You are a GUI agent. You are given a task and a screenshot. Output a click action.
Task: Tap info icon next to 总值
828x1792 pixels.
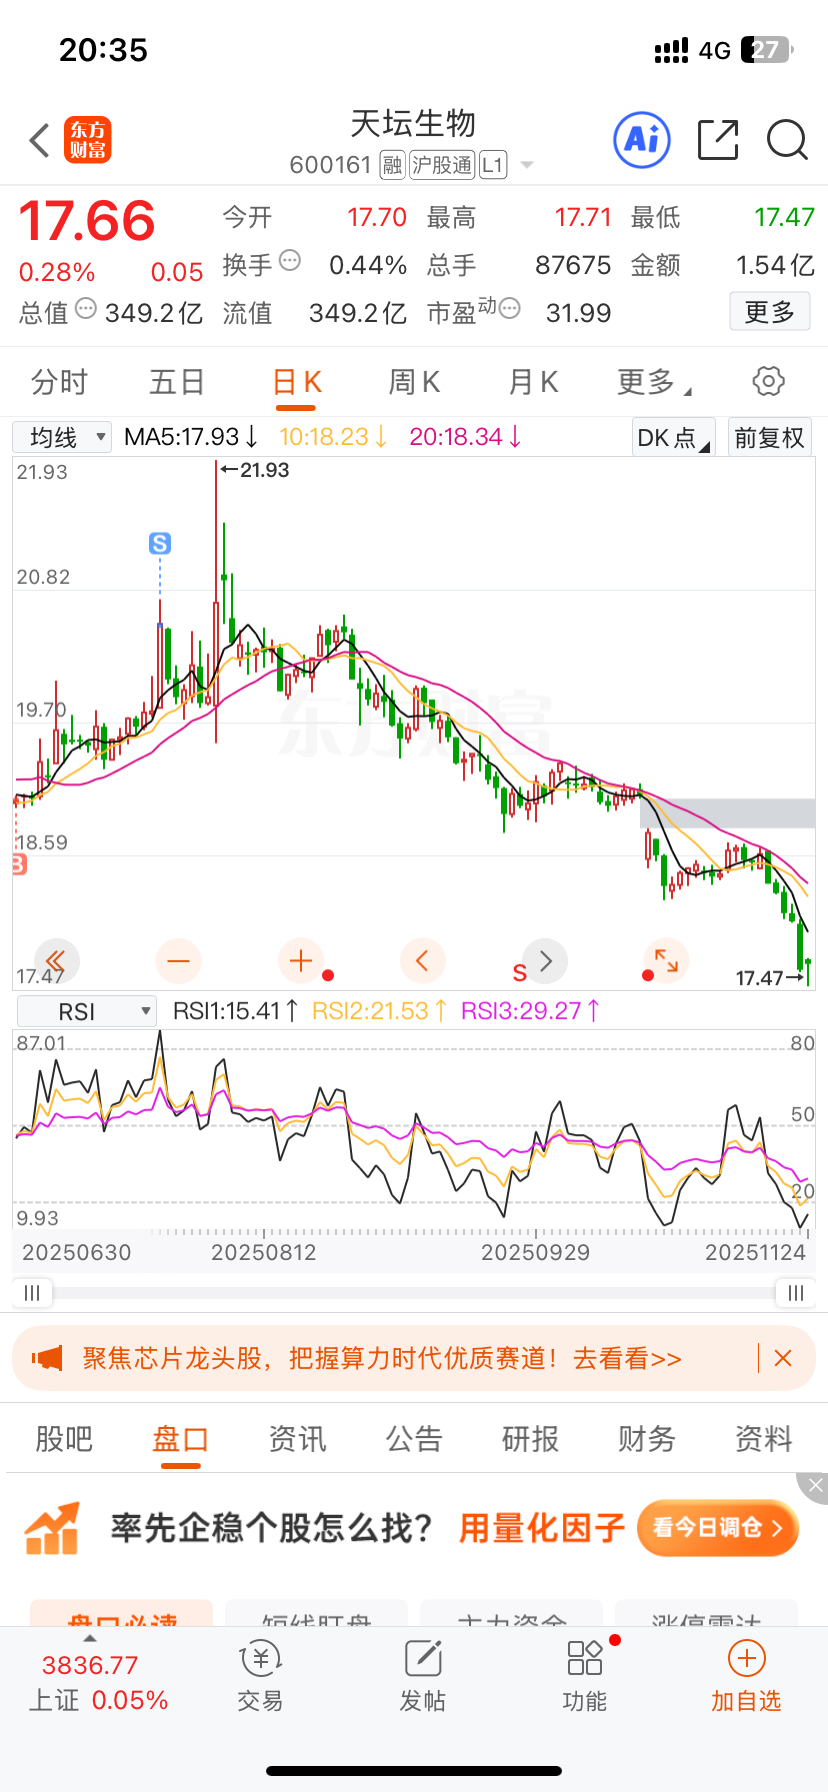pyautogui.click(x=86, y=309)
